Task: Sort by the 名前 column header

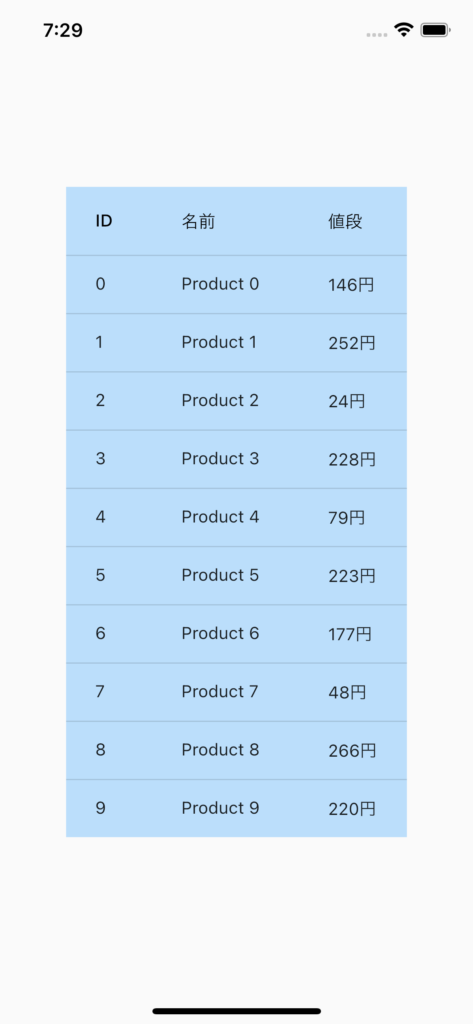Action: pos(199,221)
